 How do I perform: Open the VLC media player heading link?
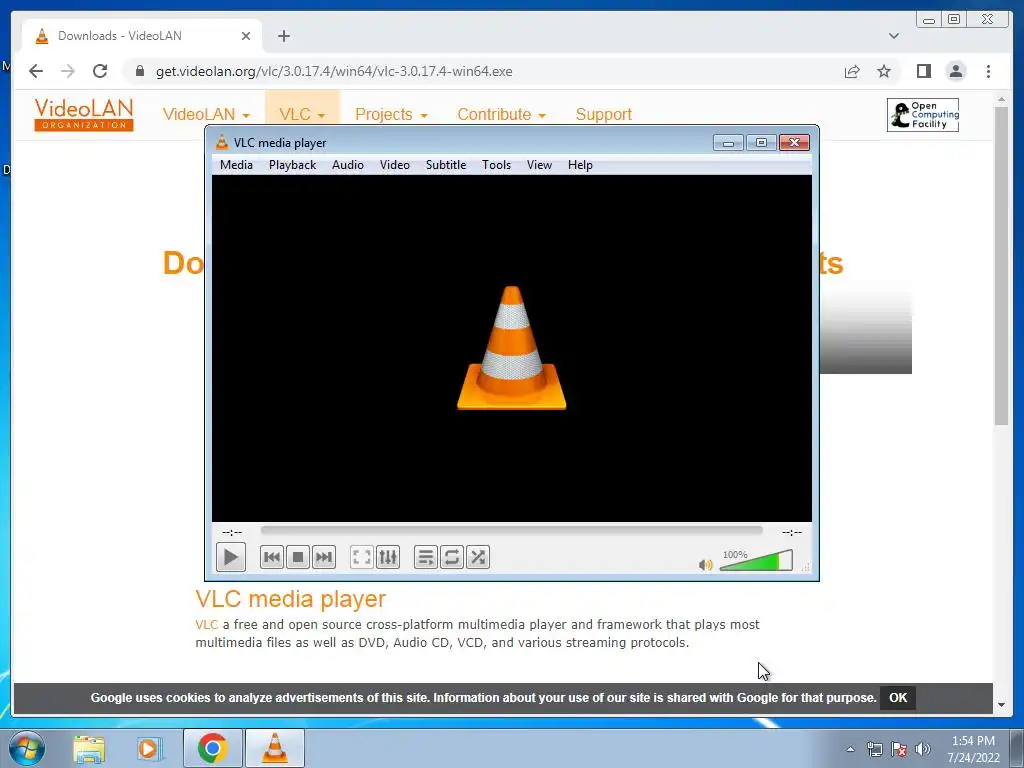291,599
